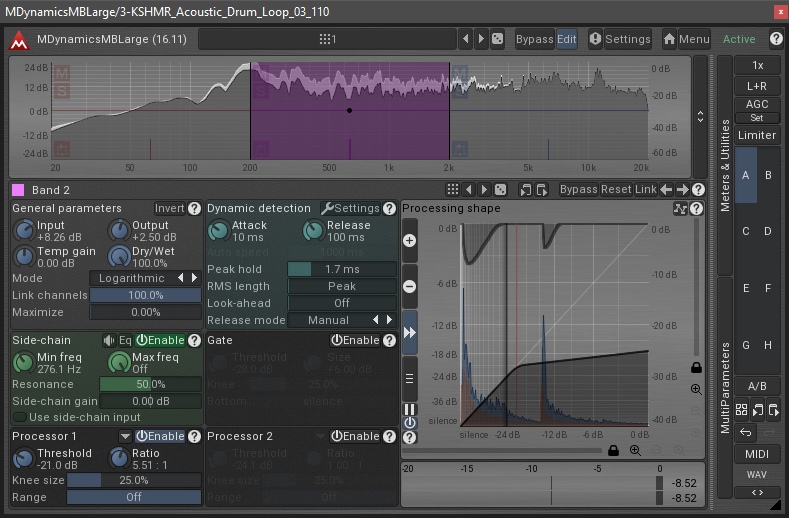Open the three-line menu in Processing shape
Image resolution: width=789 pixels, height=518 pixels.
410,378
